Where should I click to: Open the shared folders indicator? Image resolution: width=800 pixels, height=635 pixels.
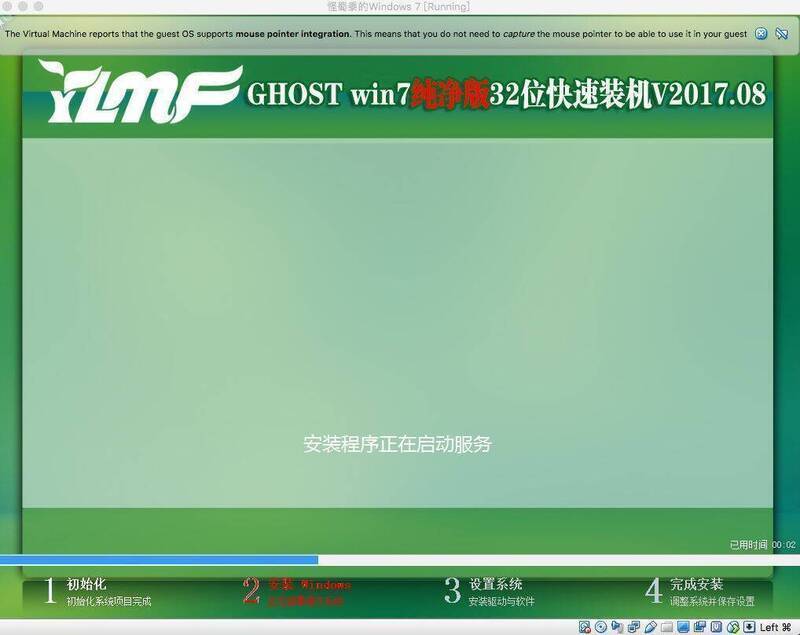(x=666, y=627)
